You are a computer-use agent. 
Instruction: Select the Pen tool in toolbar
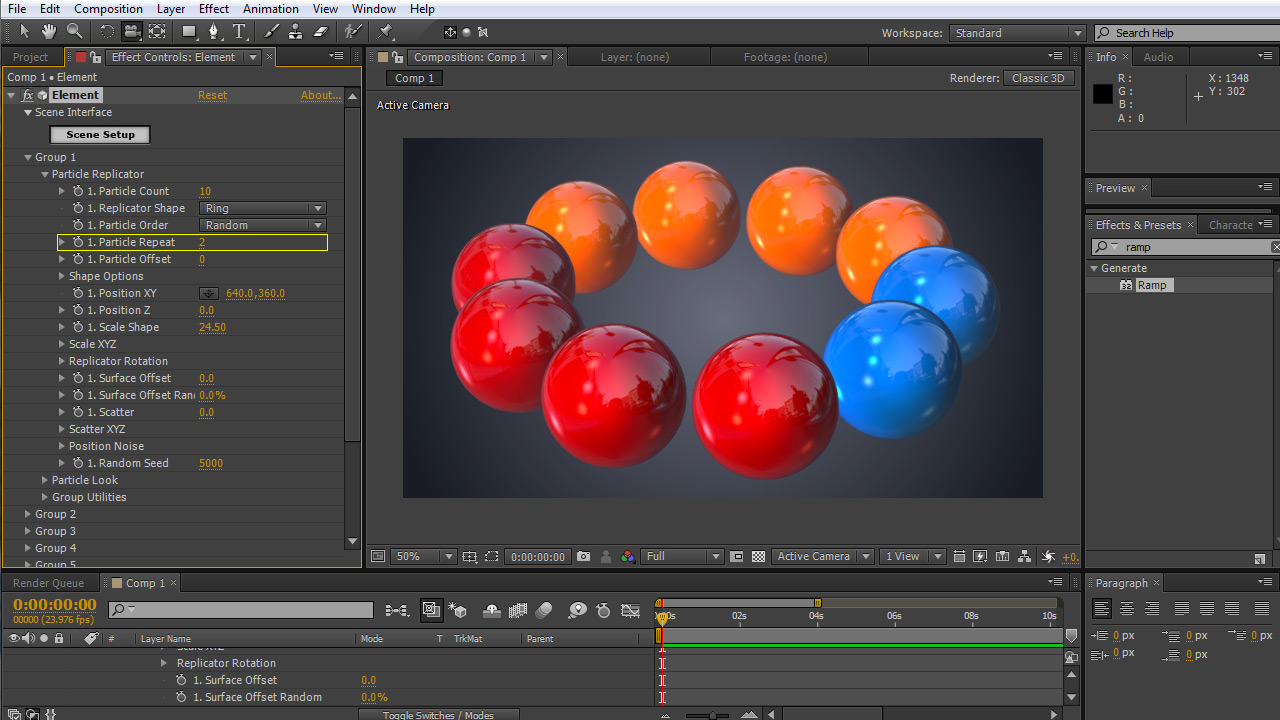click(x=214, y=32)
